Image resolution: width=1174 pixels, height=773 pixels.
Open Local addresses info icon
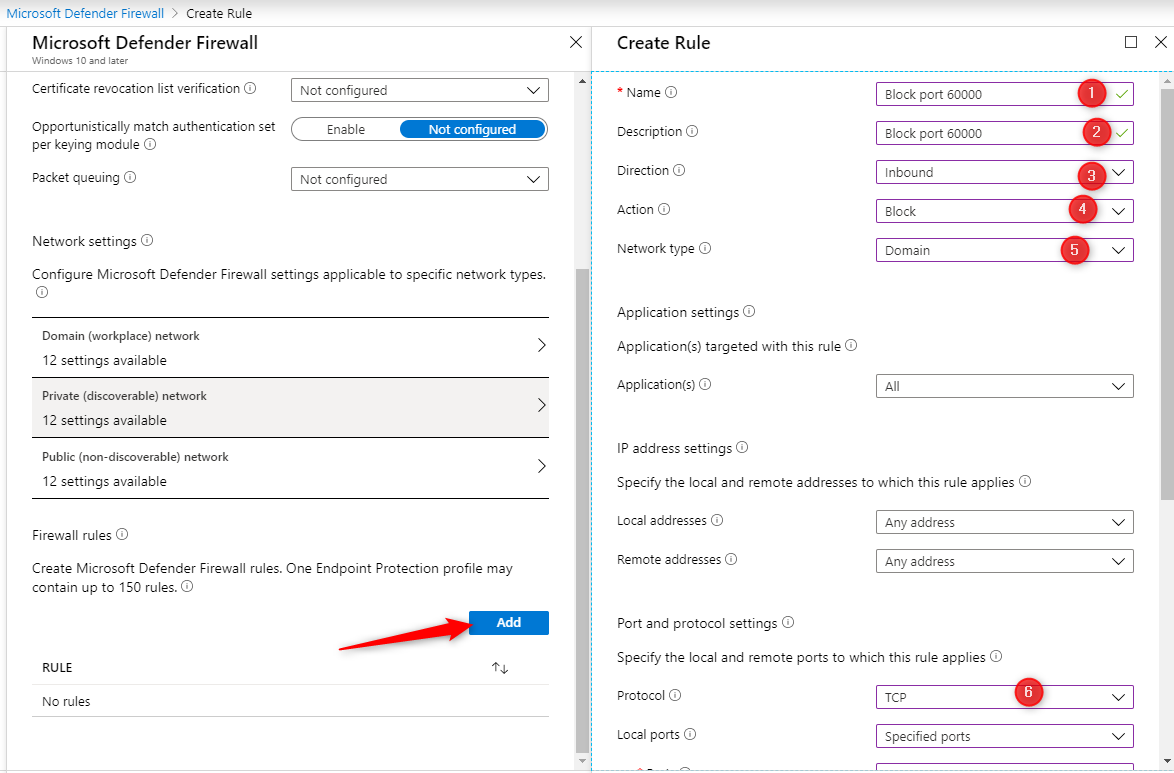click(717, 520)
